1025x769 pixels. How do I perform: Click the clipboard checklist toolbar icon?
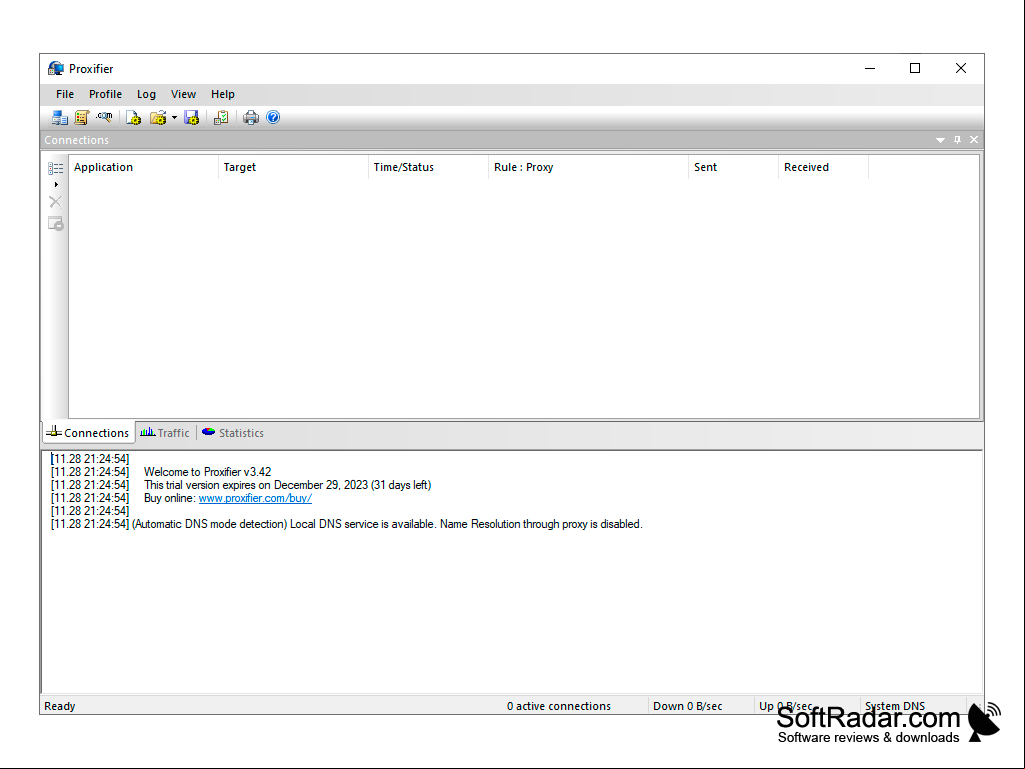221,118
